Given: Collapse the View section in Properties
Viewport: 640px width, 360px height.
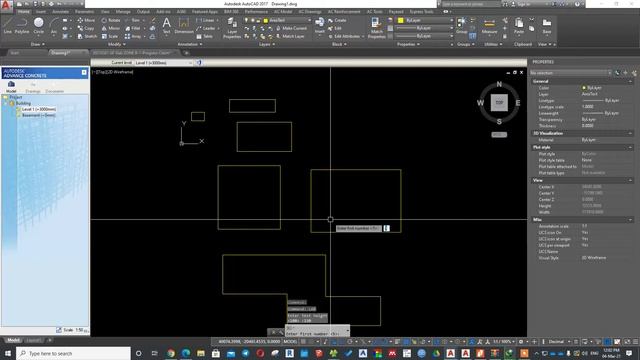Looking at the screenshot, I should click(630, 180).
